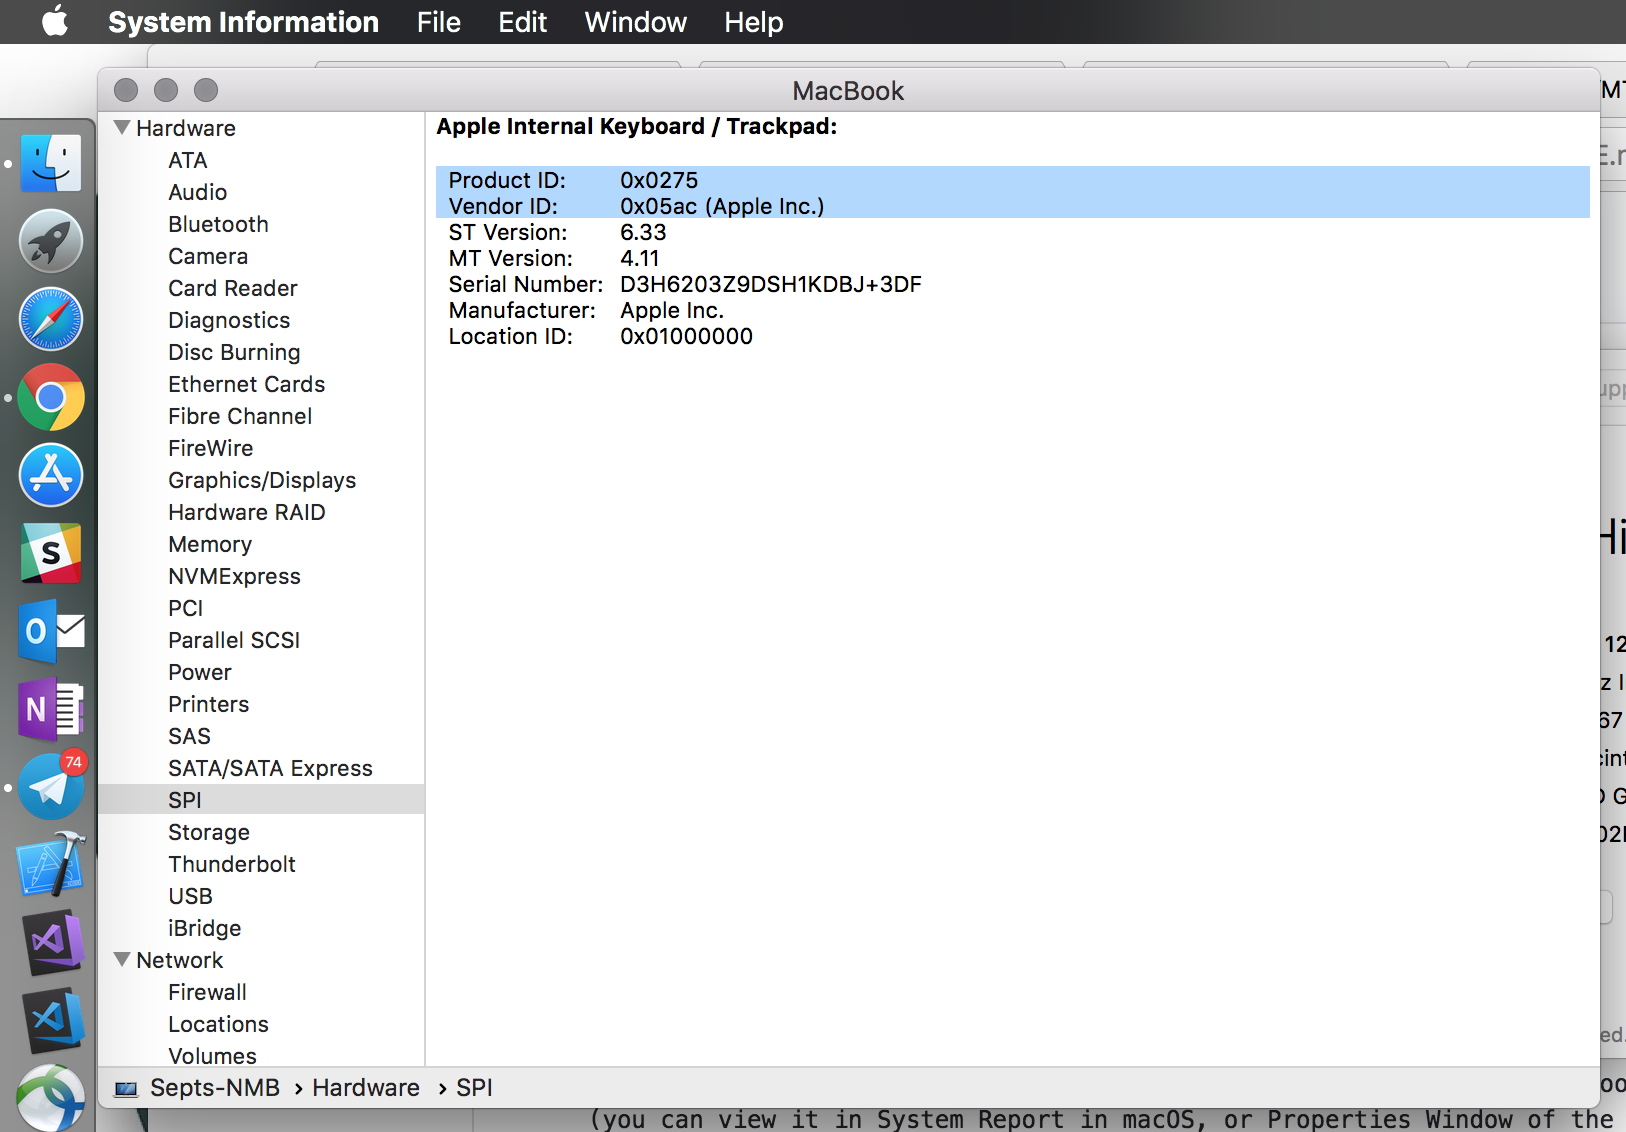The width and height of the screenshot is (1626, 1132).
Task: Open purple Visual Studio Dock icon
Action: coord(54,943)
